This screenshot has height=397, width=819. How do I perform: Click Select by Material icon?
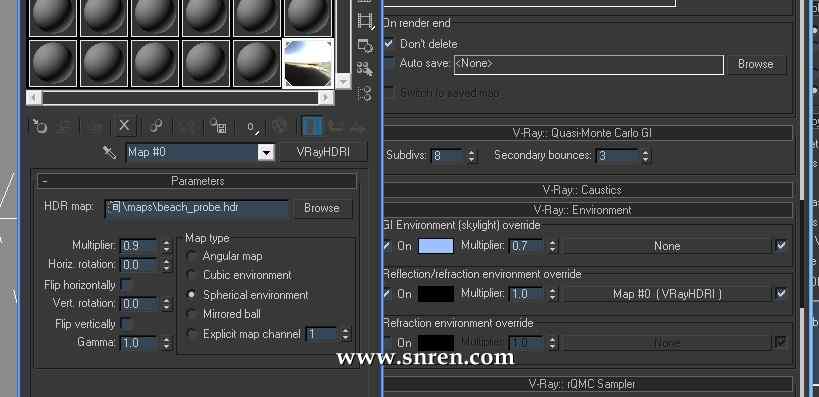pyautogui.click(x=365, y=69)
